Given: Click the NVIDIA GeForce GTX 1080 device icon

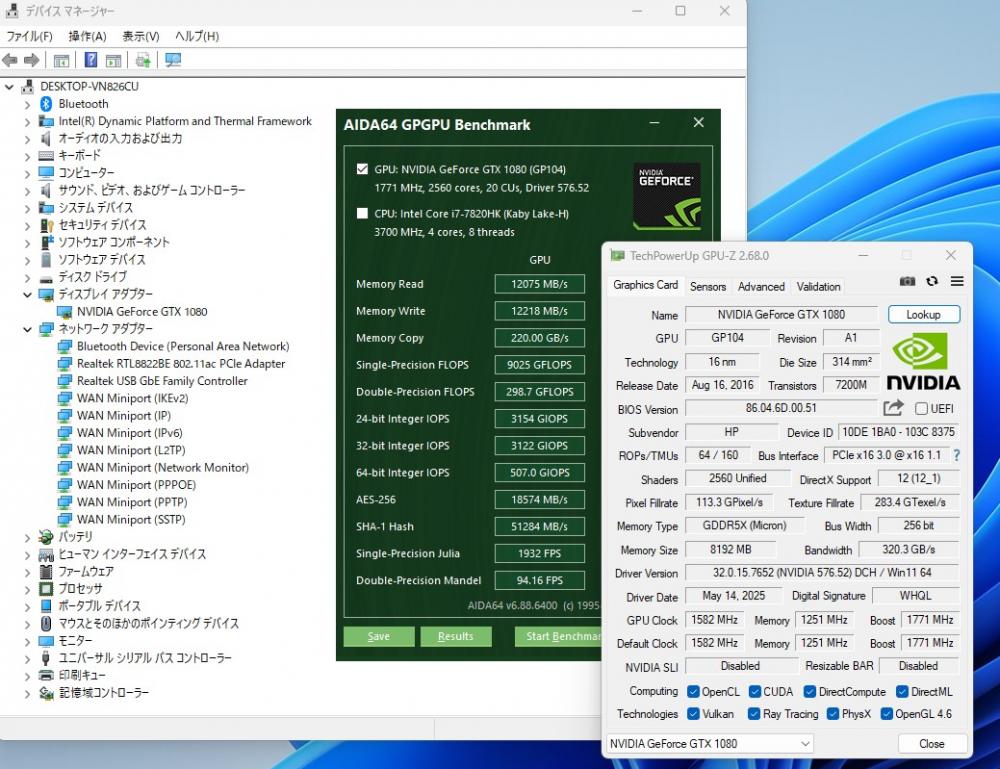Looking at the screenshot, I should 64,312.
